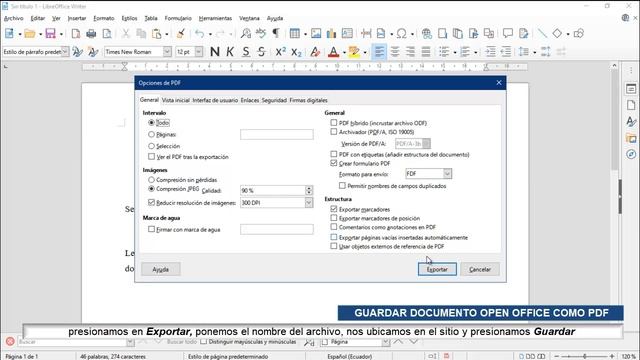Click the Strikethrough icon
The height and width of the screenshot is (360, 640).
coord(261,52)
